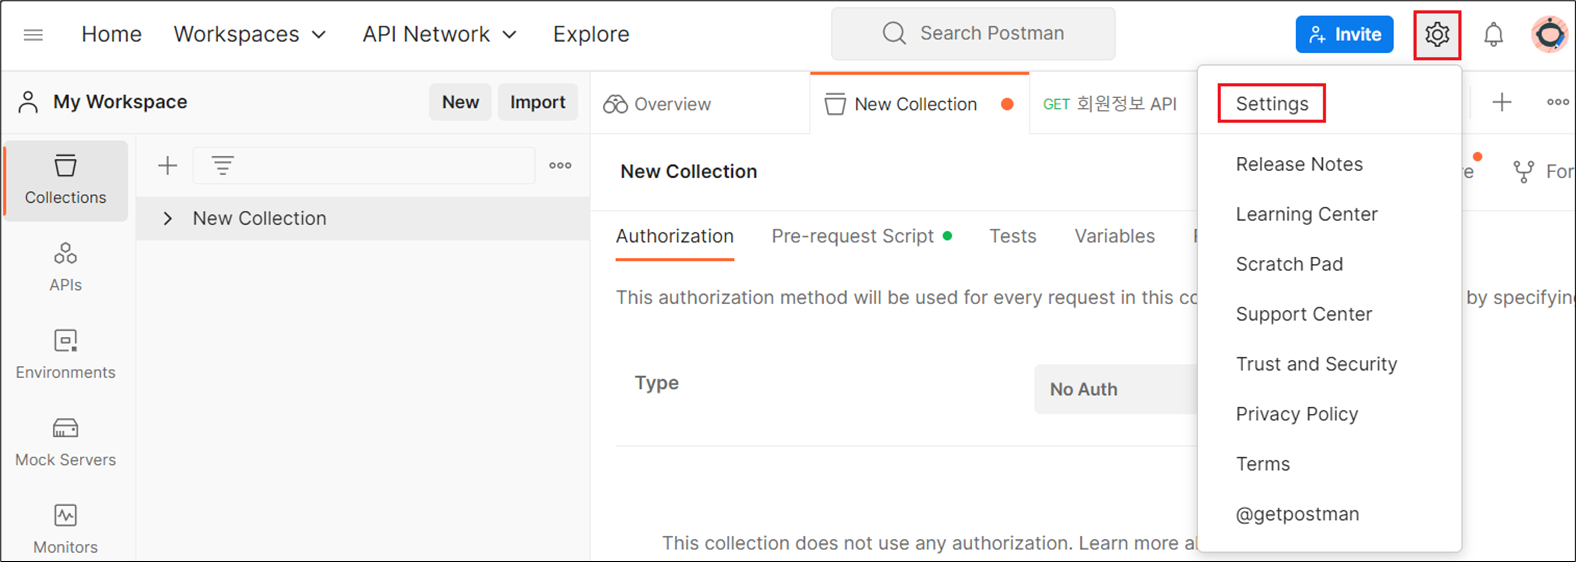Expand the New Collection tree chevron
1576x562 pixels.
(168, 218)
